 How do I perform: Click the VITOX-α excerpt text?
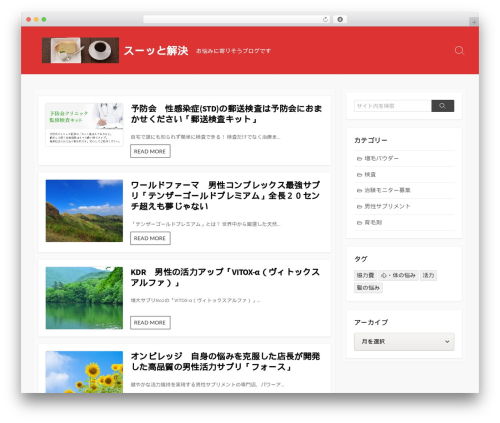pos(195,300)
